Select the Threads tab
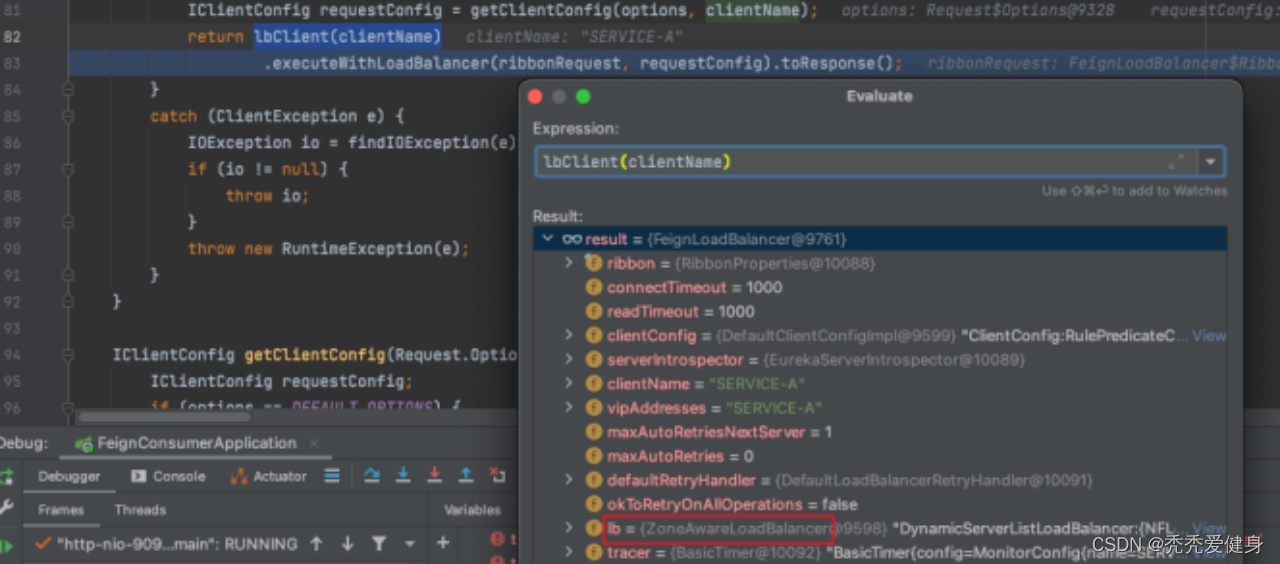This screenshot has height=564, width=1280. coord(140,510)
